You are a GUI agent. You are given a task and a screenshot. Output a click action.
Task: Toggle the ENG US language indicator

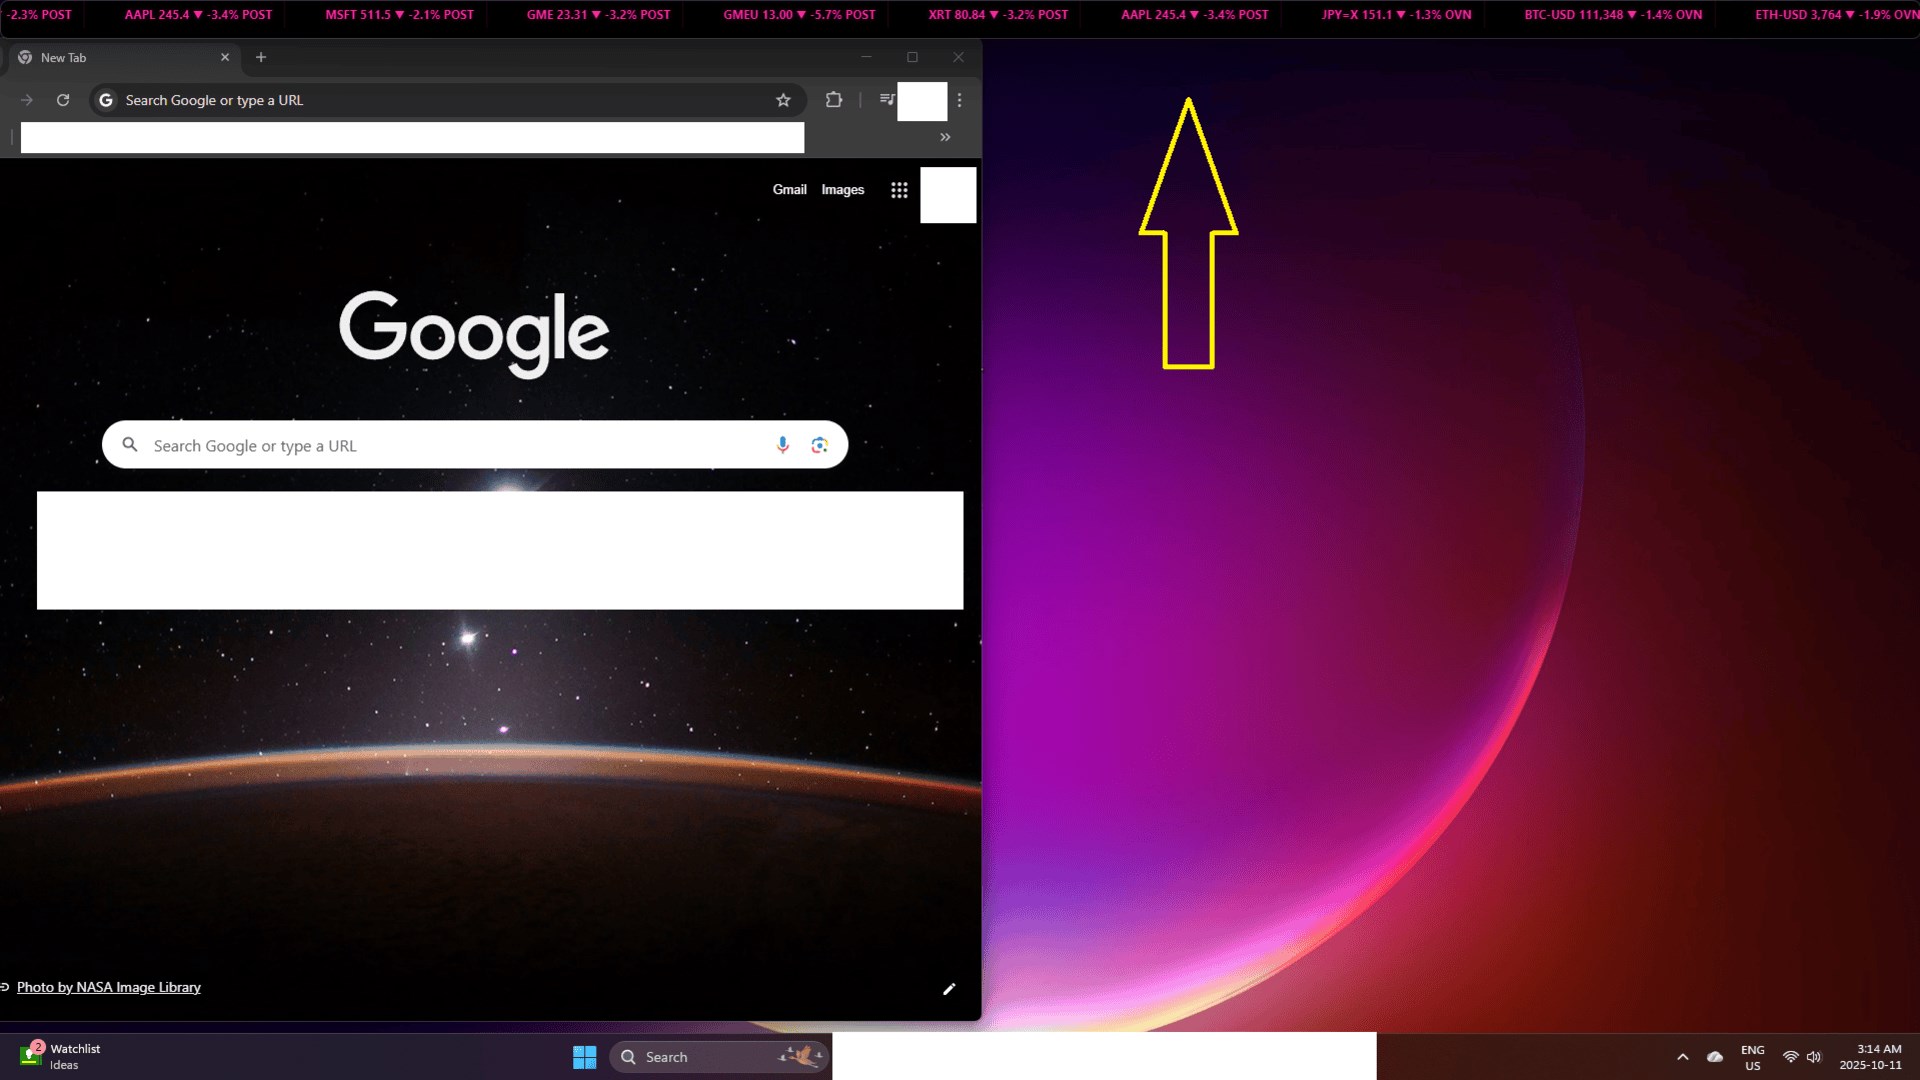pos(1752,1057)
